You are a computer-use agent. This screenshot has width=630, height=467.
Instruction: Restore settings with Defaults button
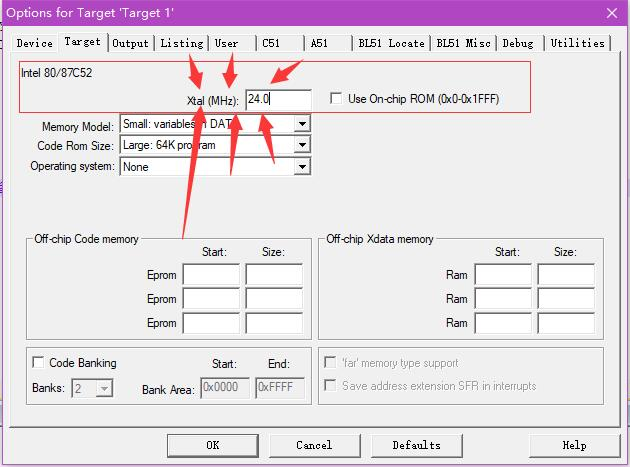(417, 445)
